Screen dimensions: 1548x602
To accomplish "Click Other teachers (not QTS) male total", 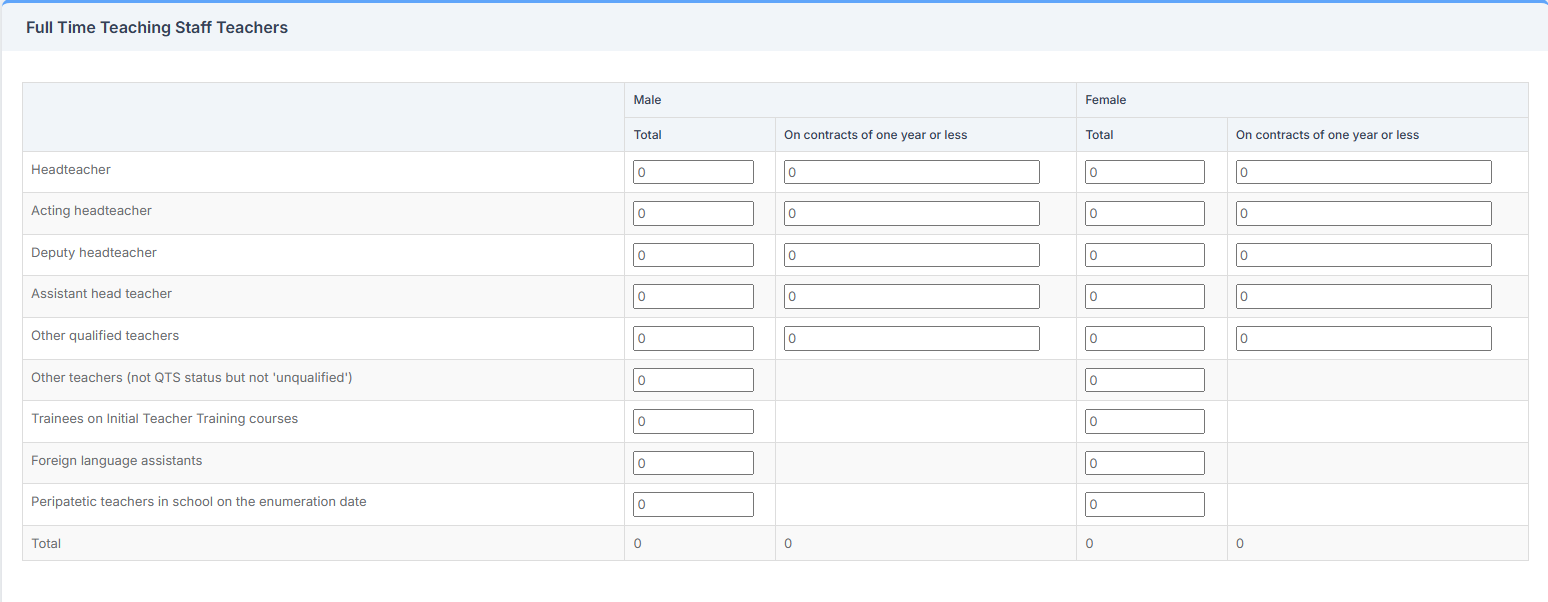I will click(x=693, y=380).
